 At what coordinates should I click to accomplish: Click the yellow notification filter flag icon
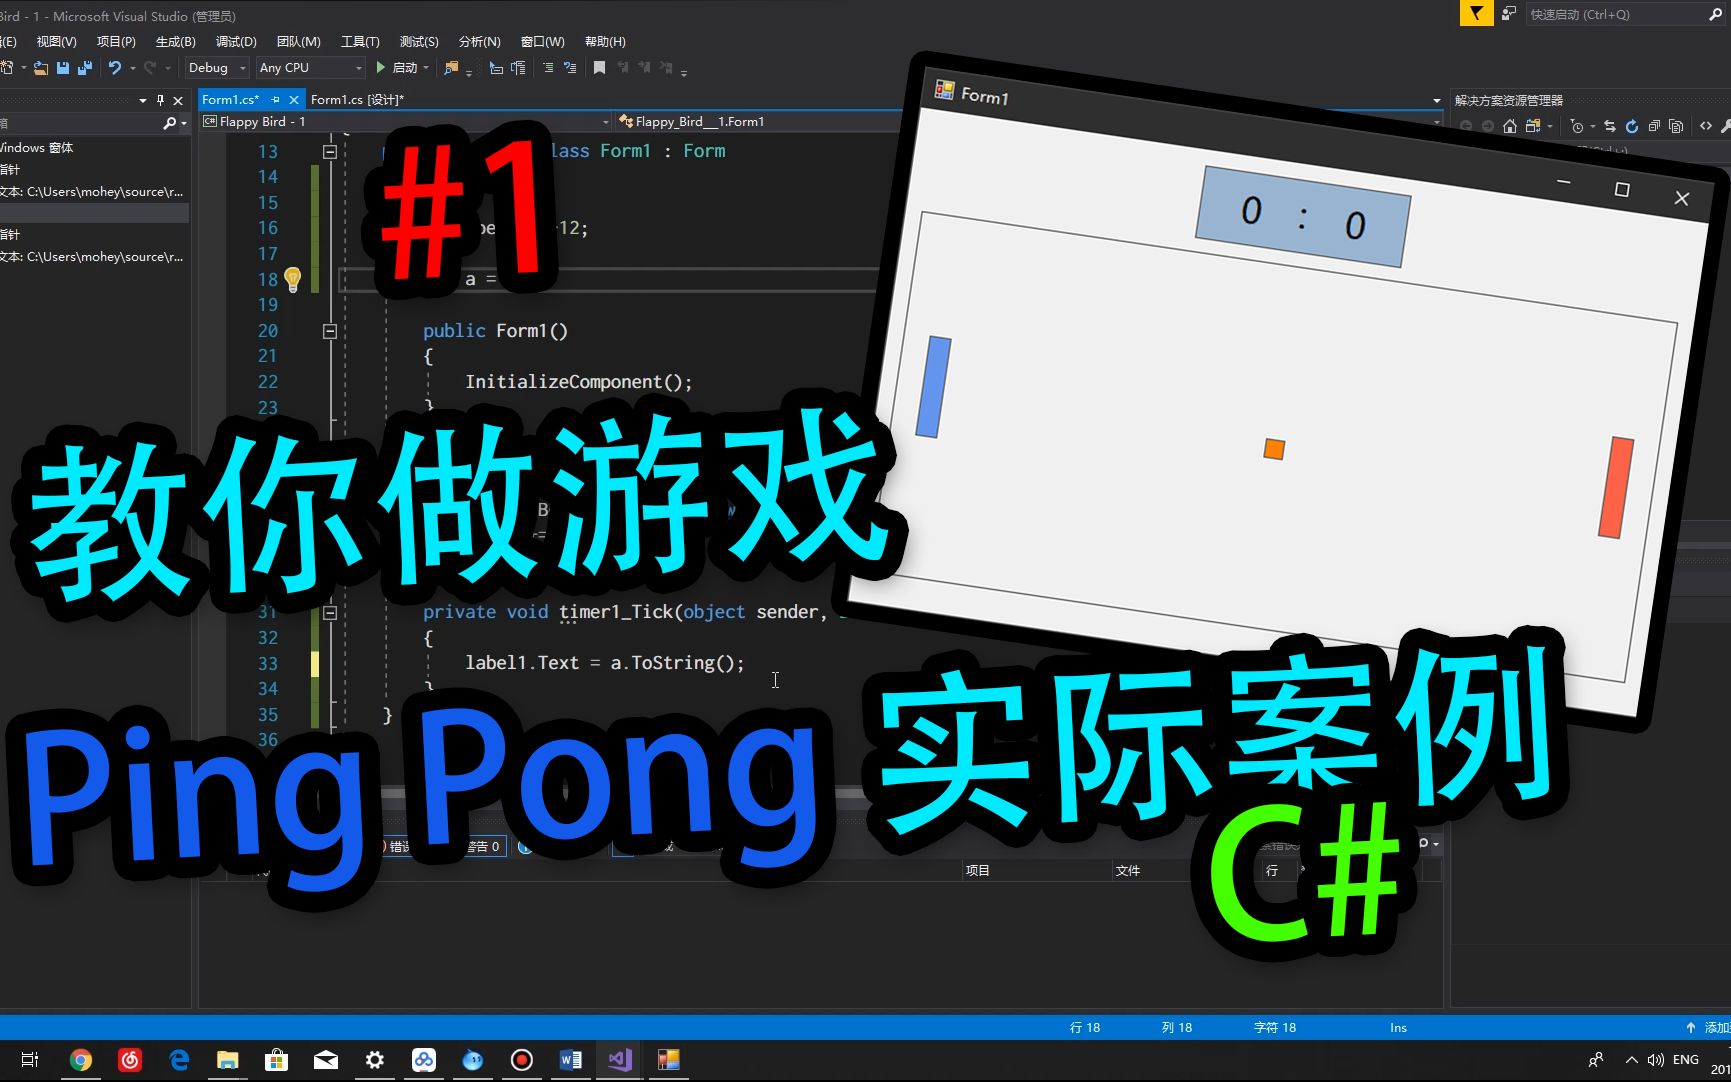click(1476, 13)
